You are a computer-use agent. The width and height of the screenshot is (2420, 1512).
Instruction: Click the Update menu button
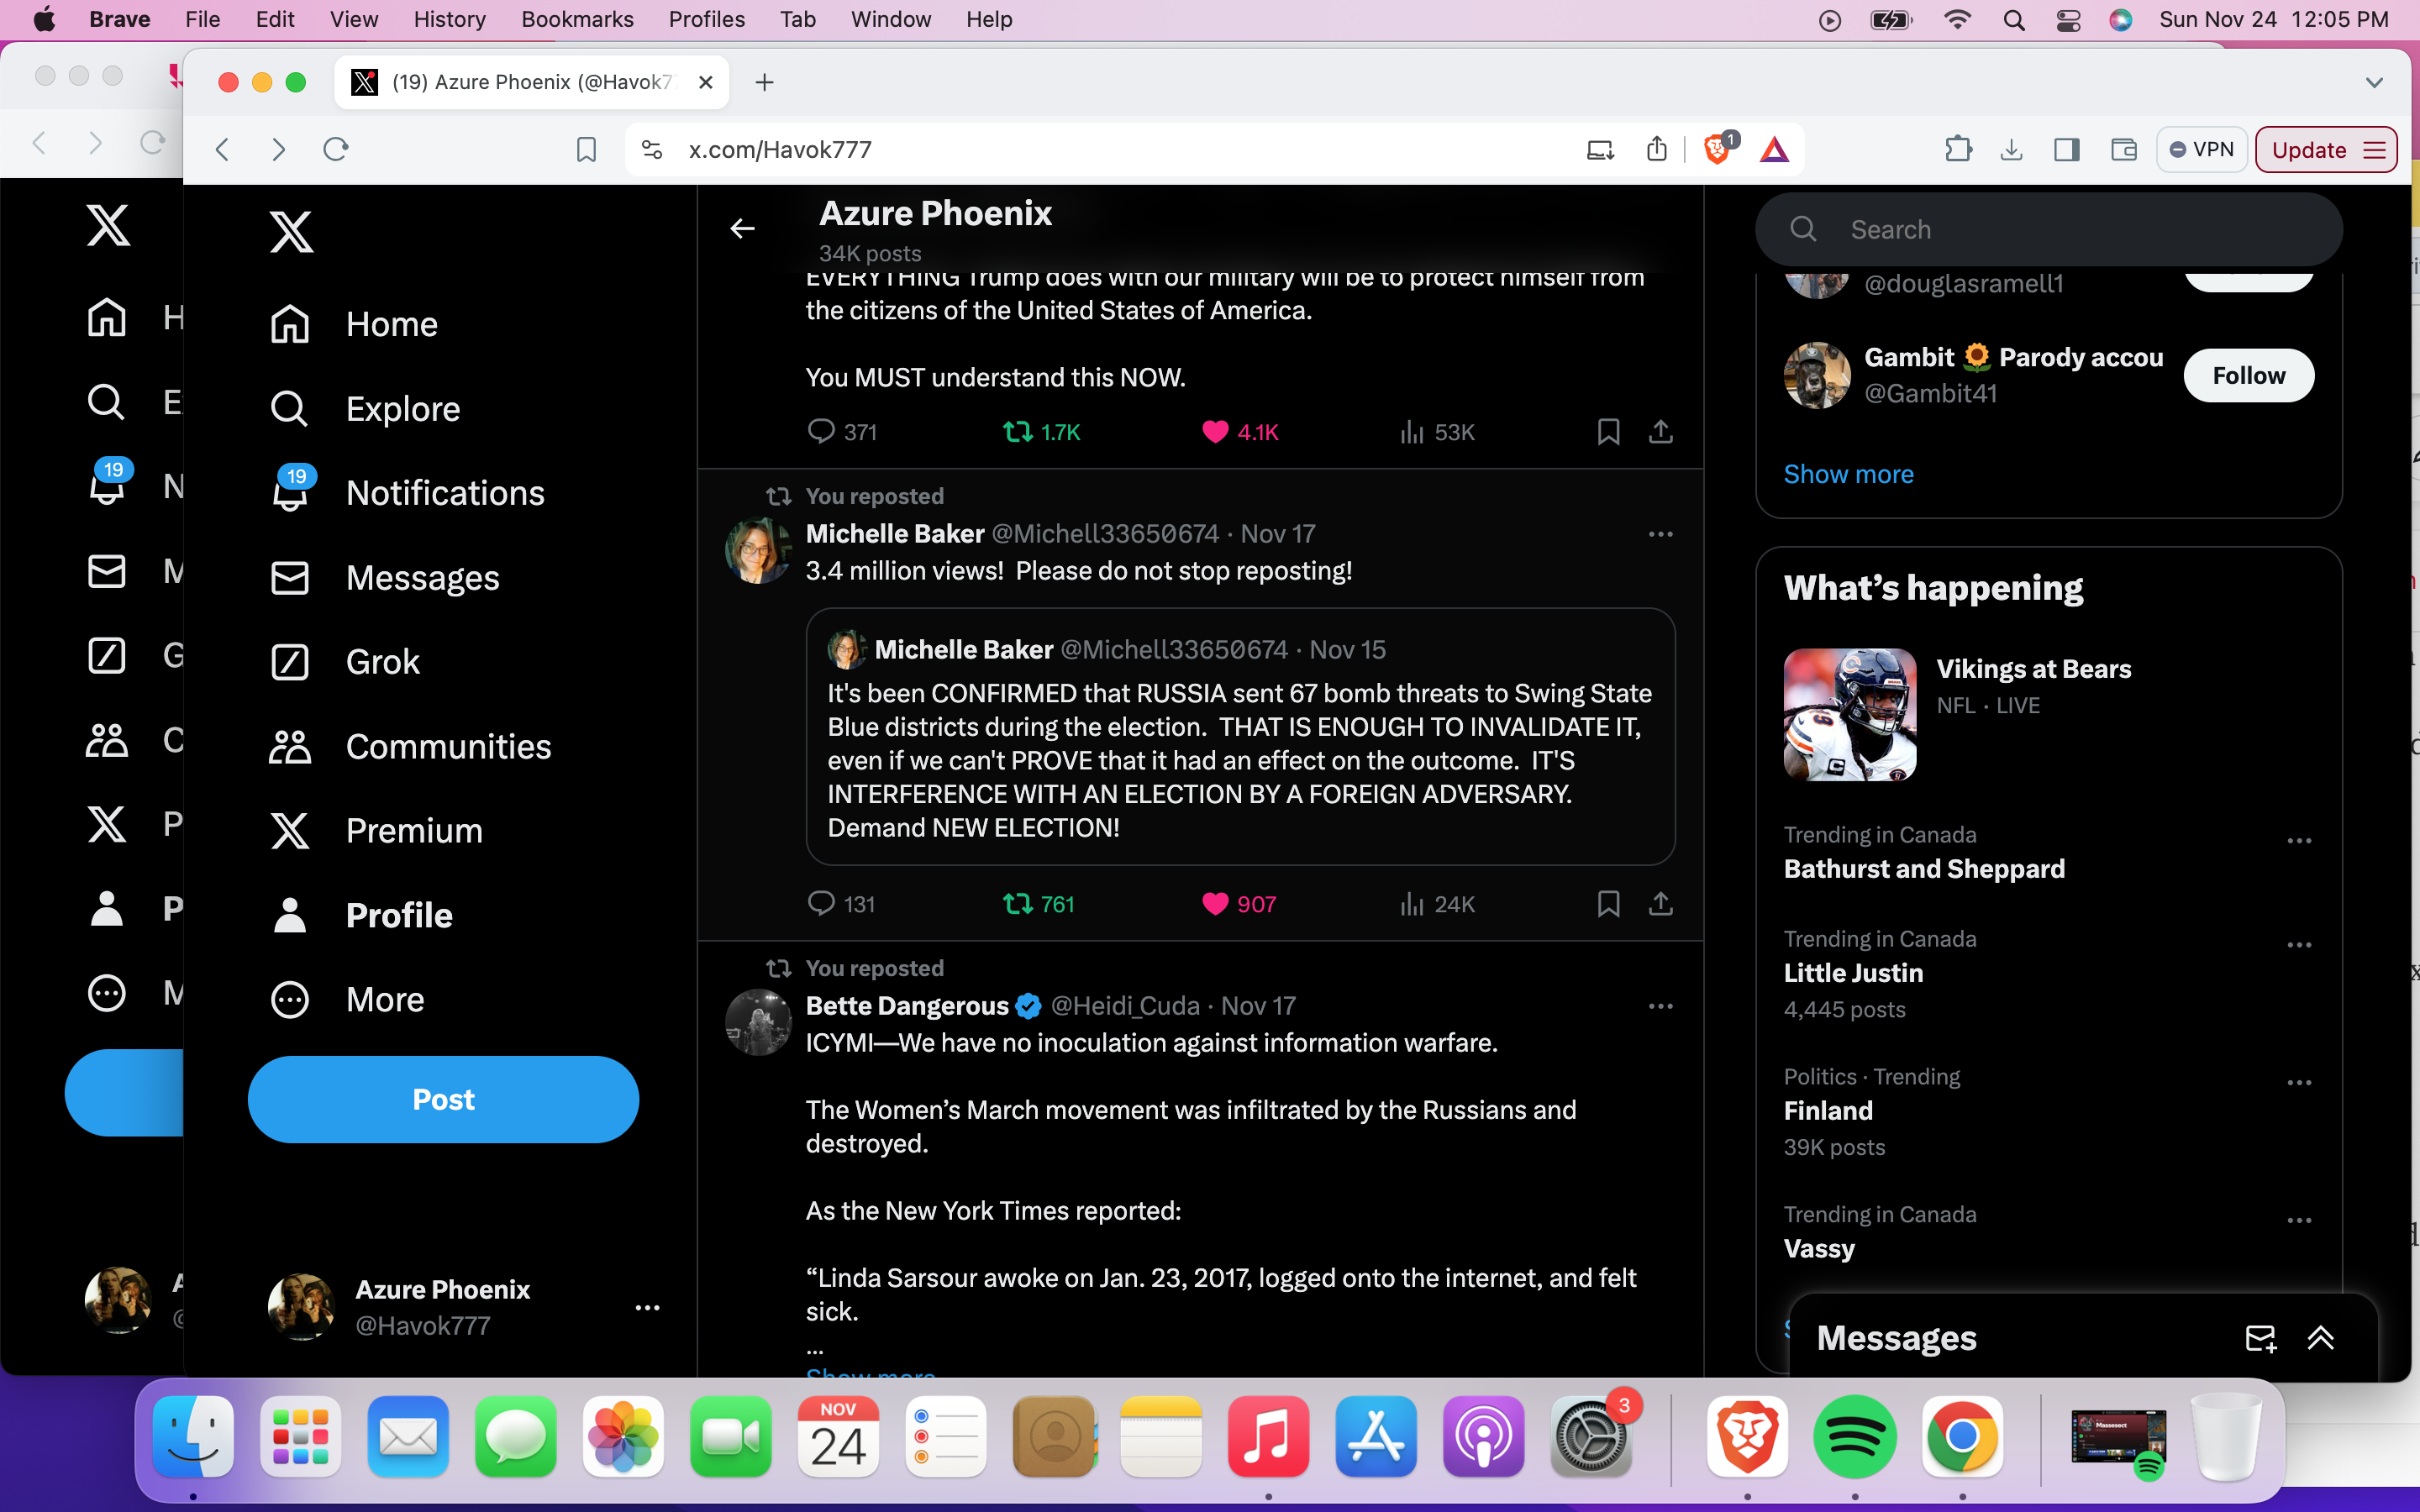click(x=2326, y=150)
